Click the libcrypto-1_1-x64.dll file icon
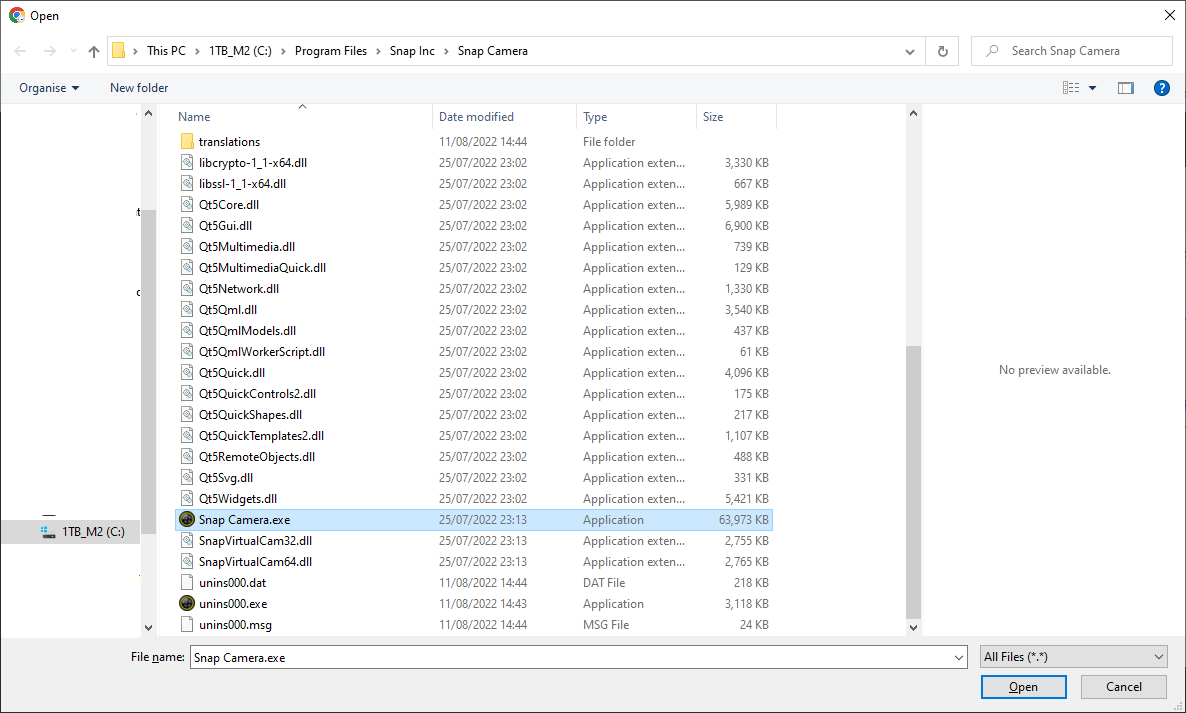1186x713 pixels. tap(187, 163)
